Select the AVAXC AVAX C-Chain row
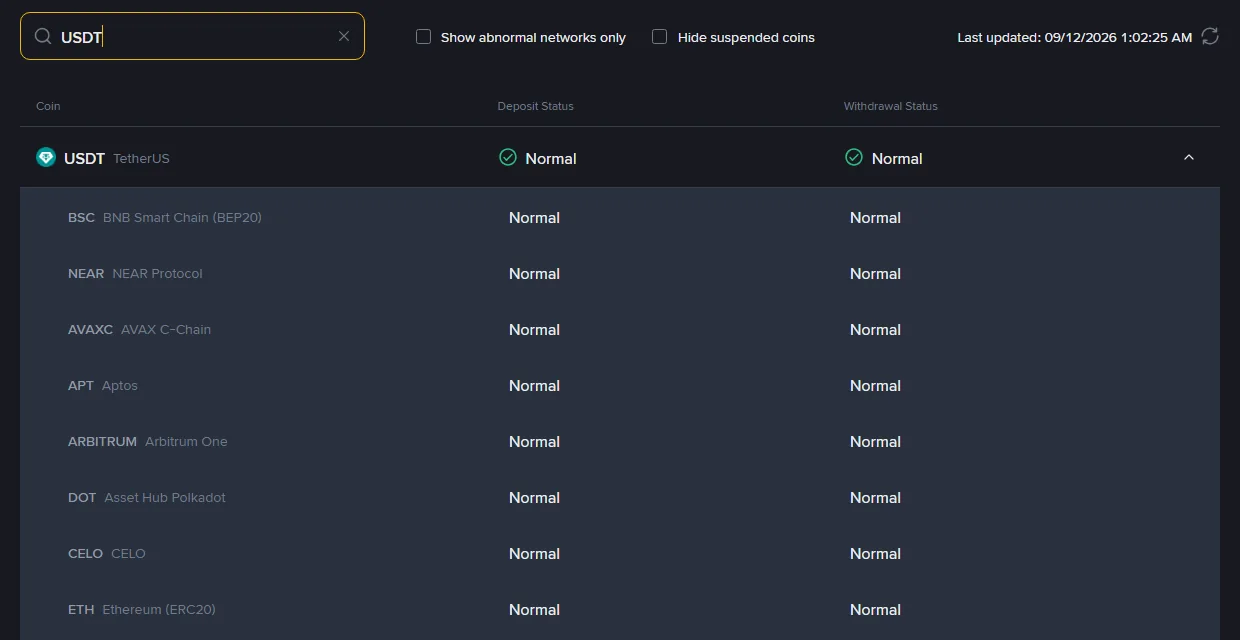Screen dimensions: 1240x640 click(x=620, y=329)
